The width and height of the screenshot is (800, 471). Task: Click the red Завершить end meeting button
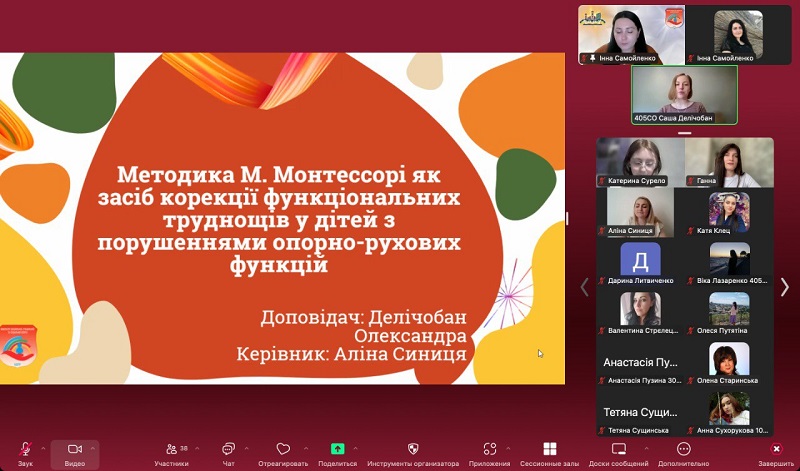pyautogui.click(x=776, y=450)
